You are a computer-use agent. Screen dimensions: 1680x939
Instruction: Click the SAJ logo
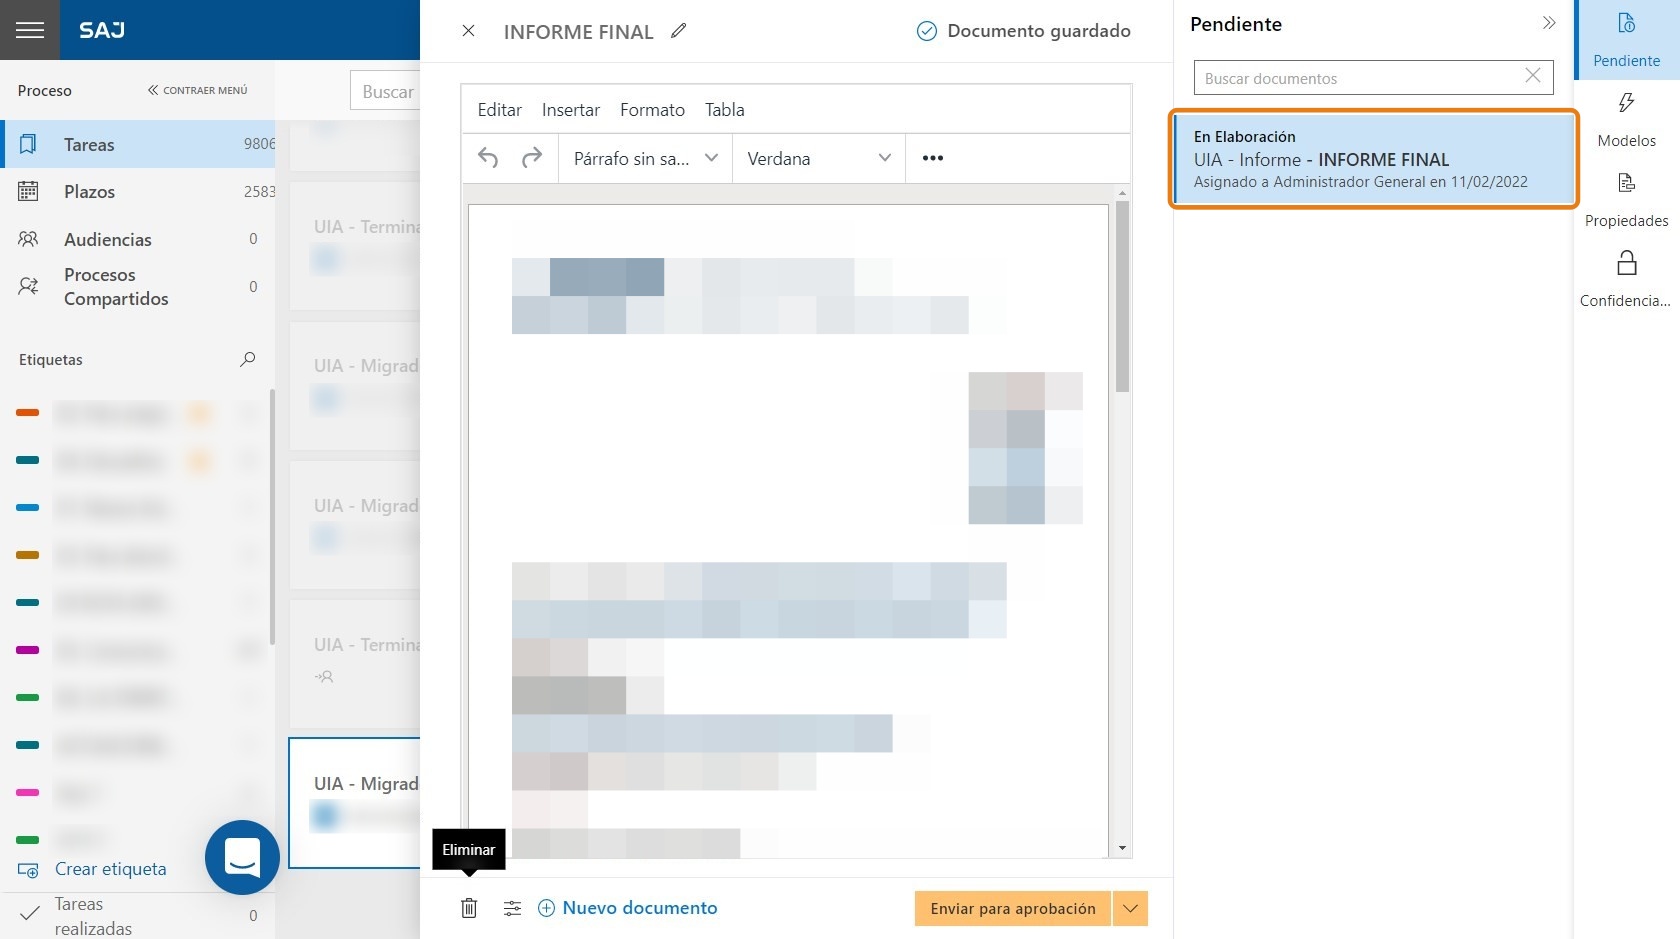point(102,30)
